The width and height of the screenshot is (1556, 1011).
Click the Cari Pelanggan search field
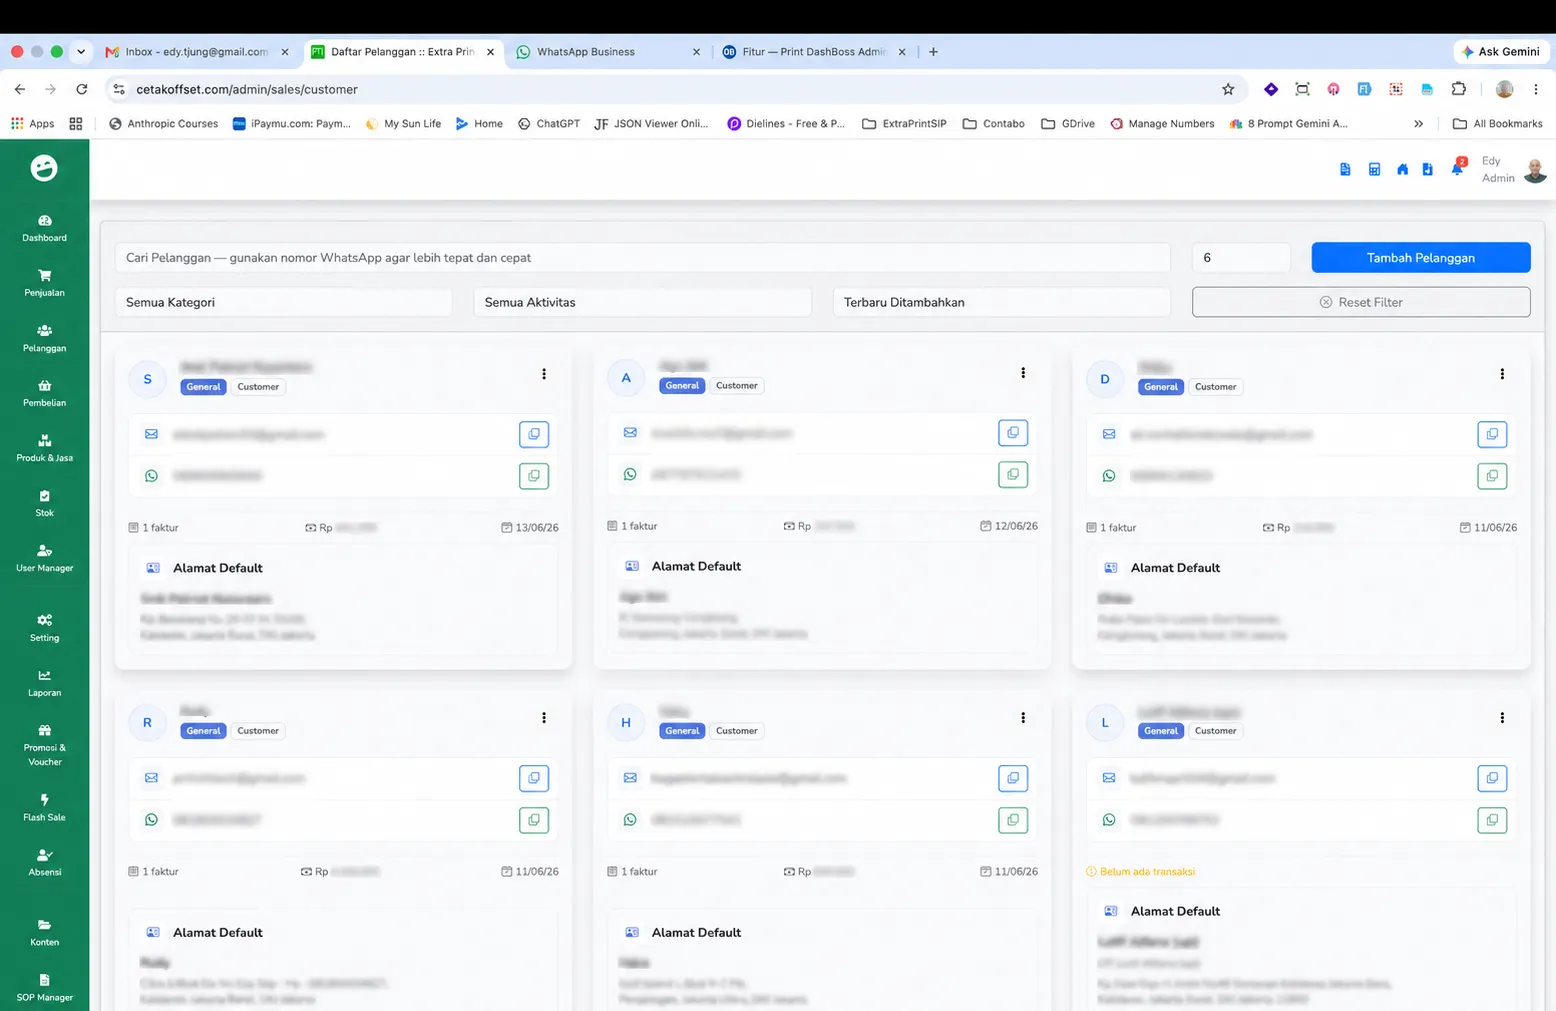point(642,258)
